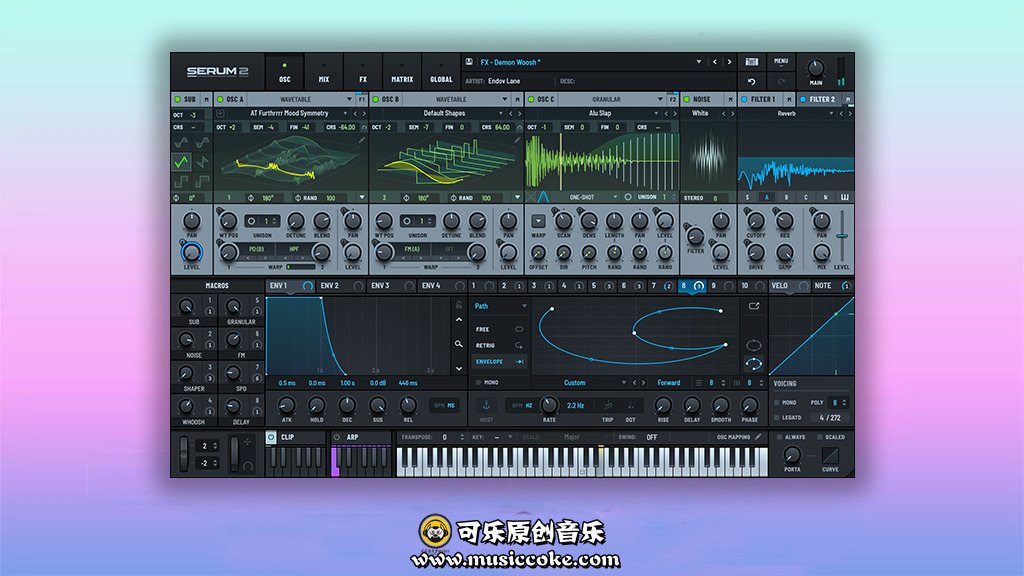Select the sawtooth waveform for SUB
Viewport: 1024px width, 576px height.
point(202,161)
